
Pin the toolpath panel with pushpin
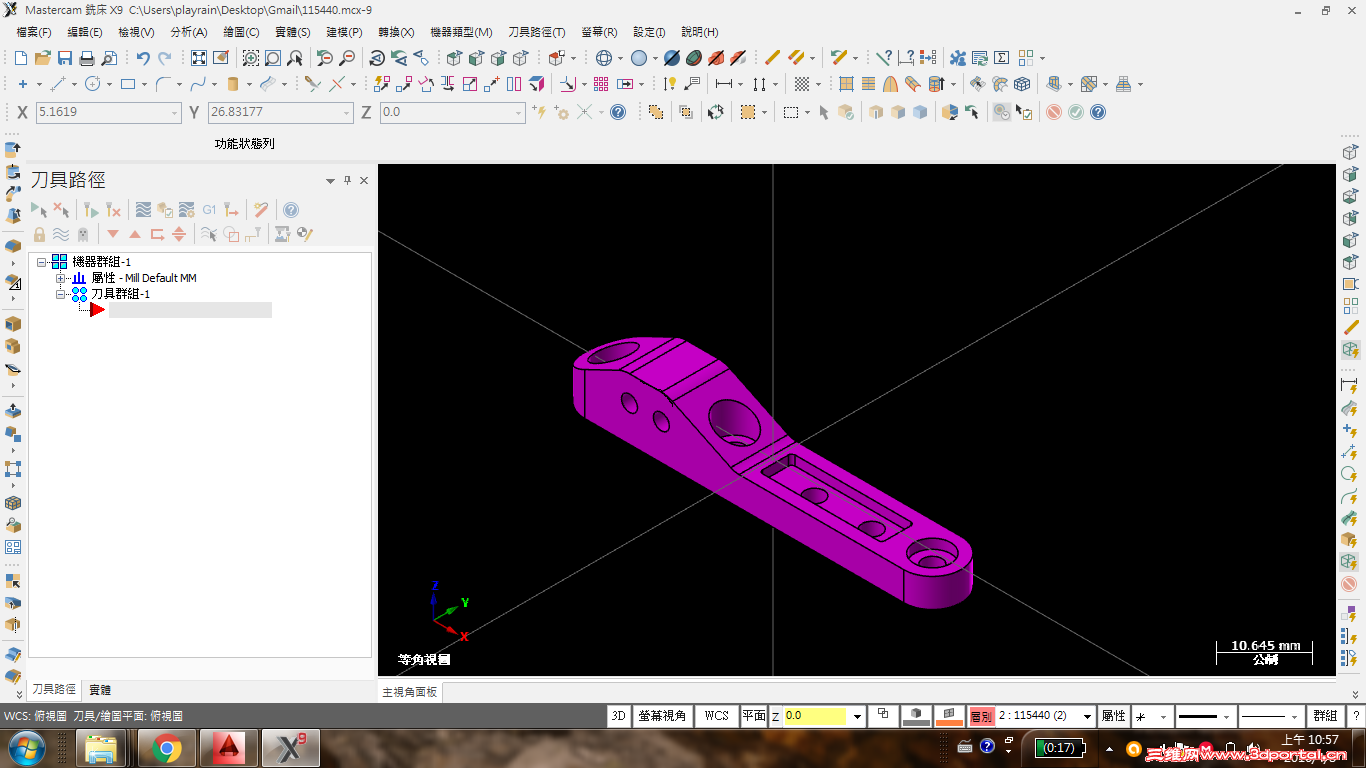[347, 180]
